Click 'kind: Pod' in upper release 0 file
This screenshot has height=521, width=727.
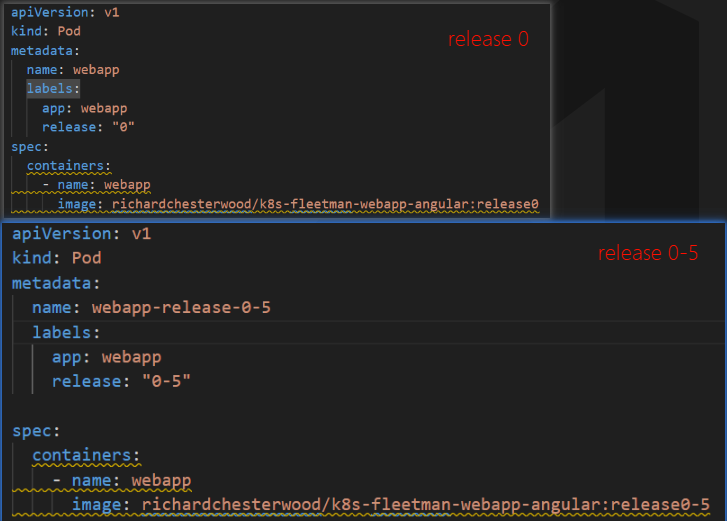(45, 31)
